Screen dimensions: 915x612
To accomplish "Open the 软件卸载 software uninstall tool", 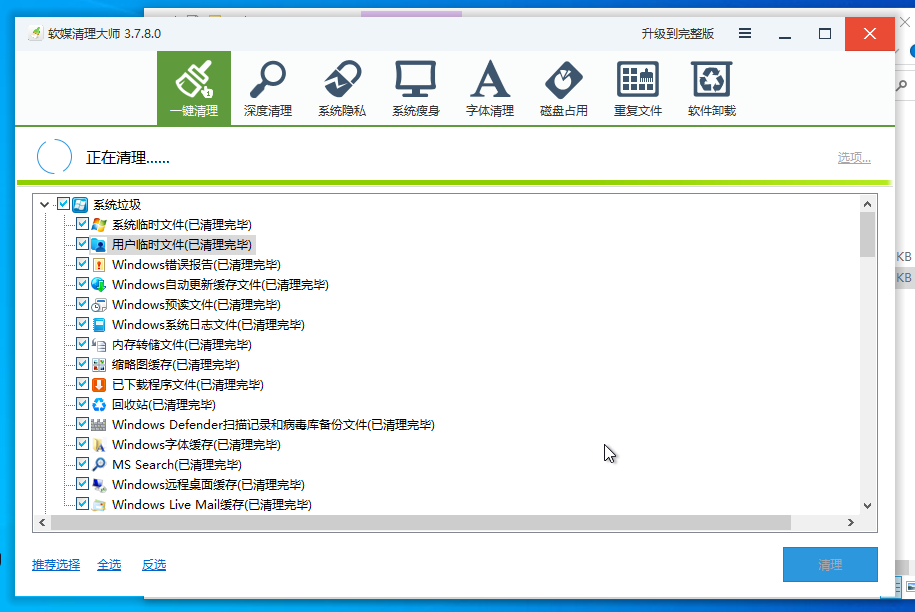I will 712,87.
